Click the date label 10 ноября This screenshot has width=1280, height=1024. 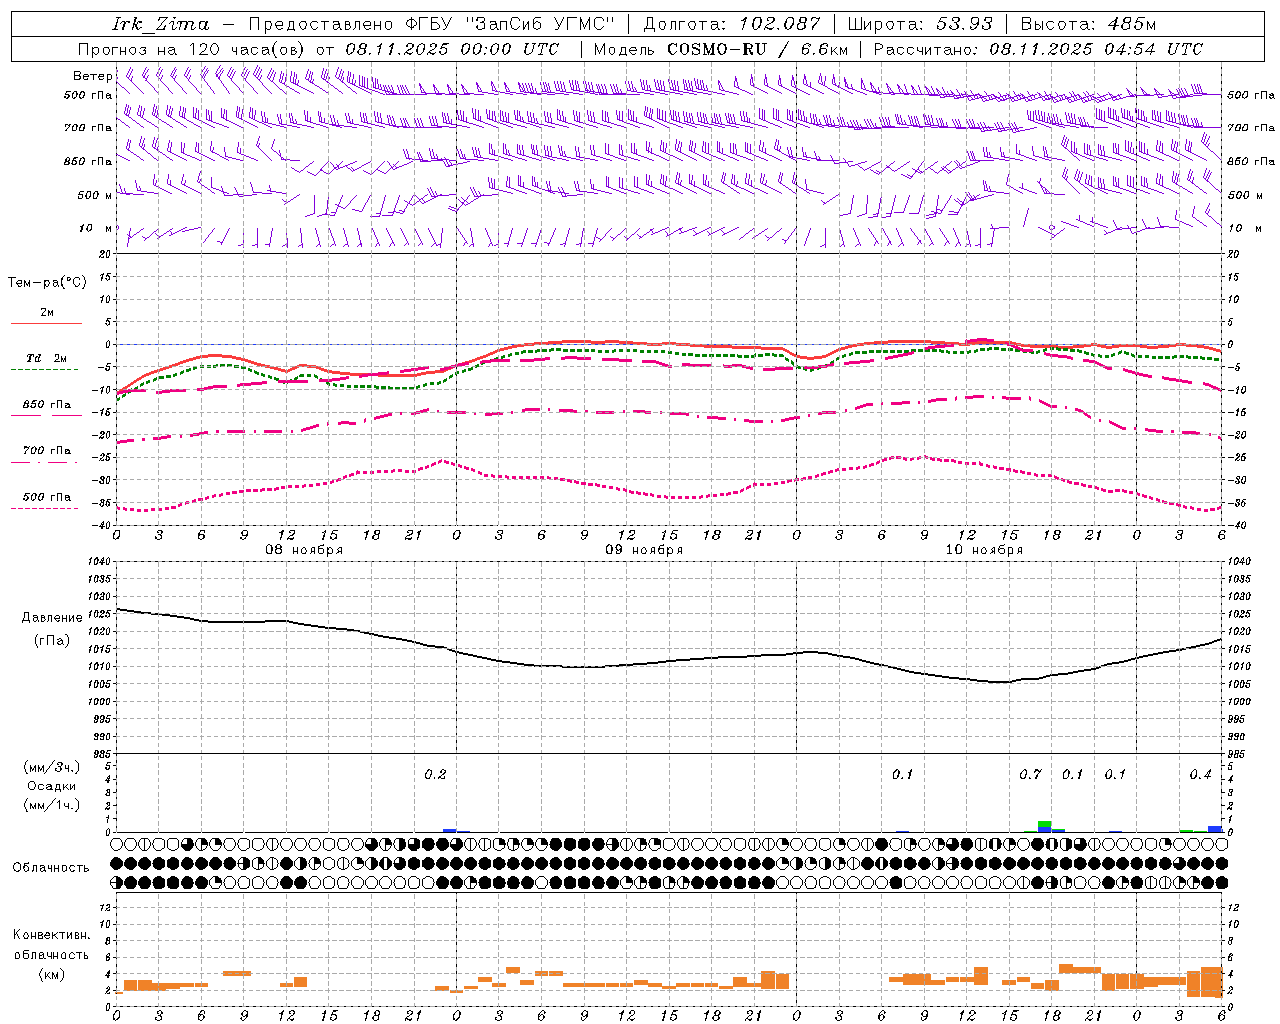984,550
